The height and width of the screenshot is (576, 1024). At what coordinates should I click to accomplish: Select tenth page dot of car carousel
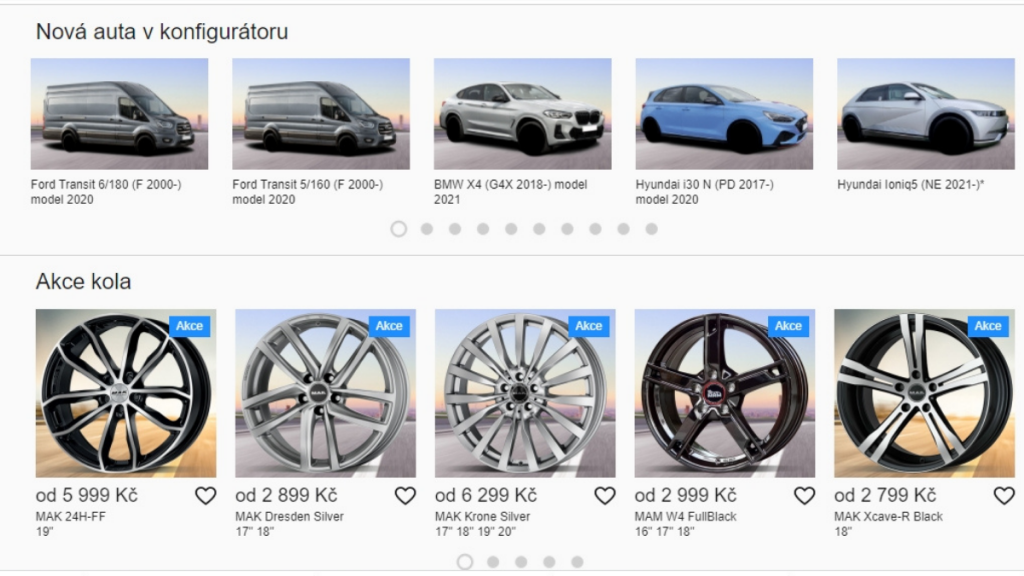pyautogui.click(x=652, y=229)
